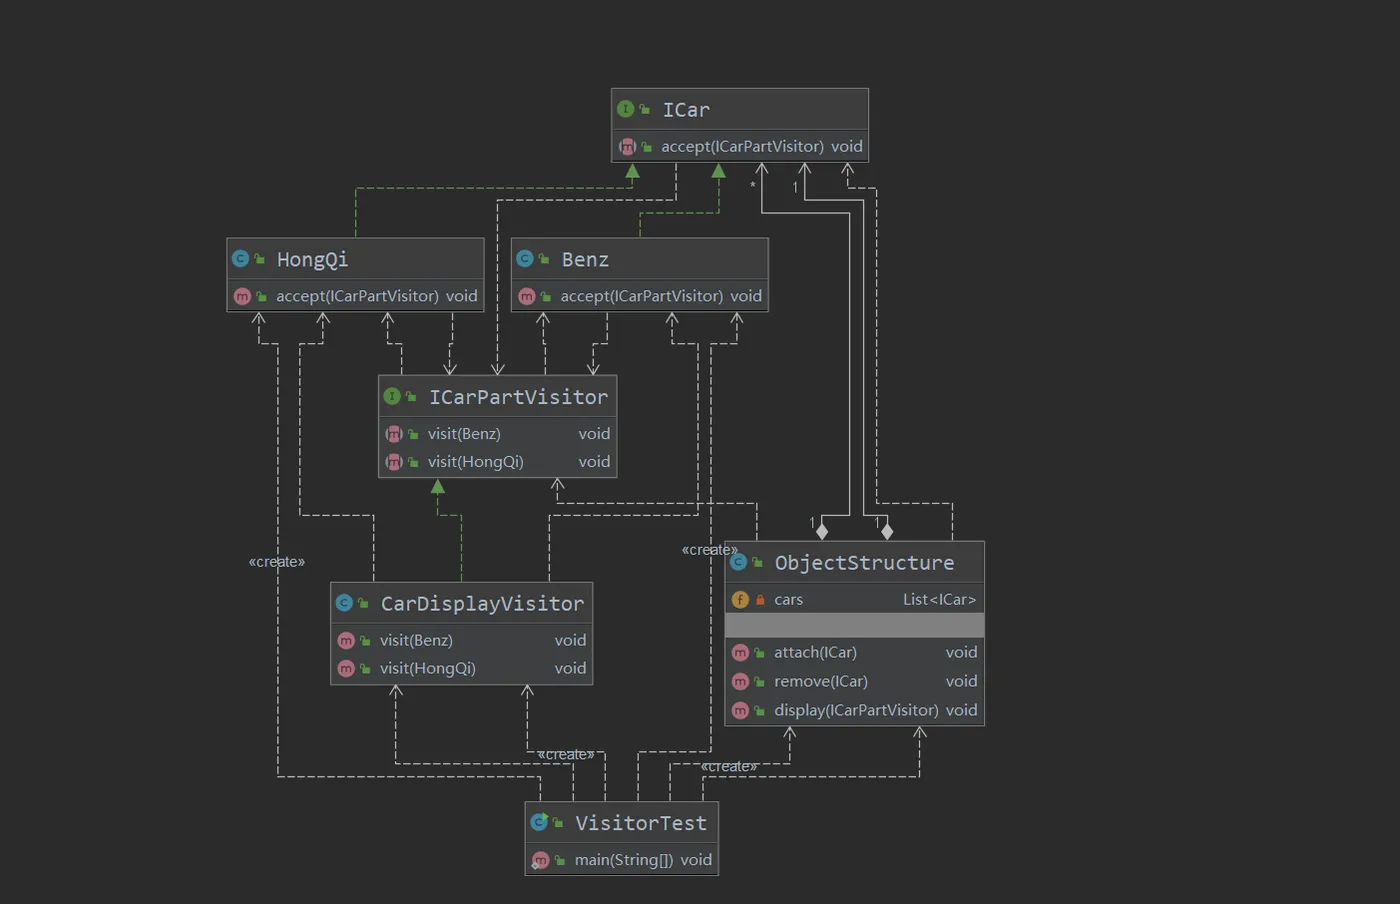Click accept(ICarPartVisitor) text in Benz

tap(641, 296)
